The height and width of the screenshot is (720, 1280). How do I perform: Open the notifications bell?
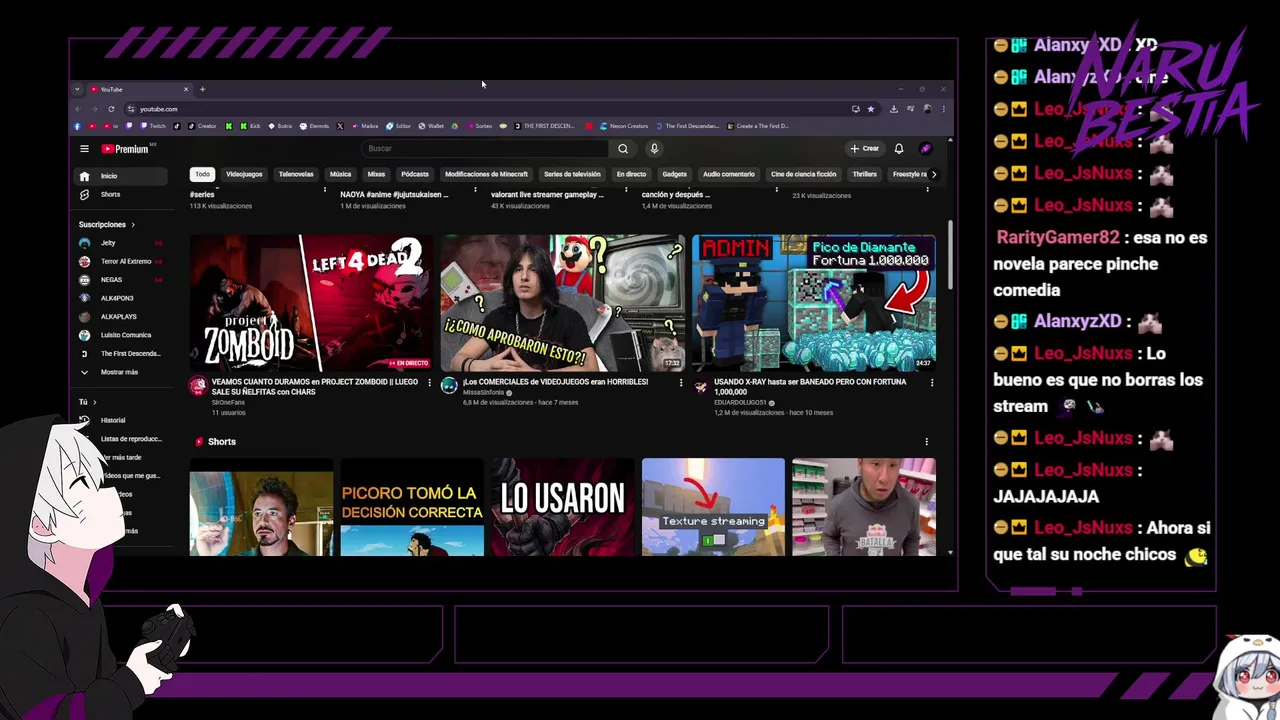899,149
